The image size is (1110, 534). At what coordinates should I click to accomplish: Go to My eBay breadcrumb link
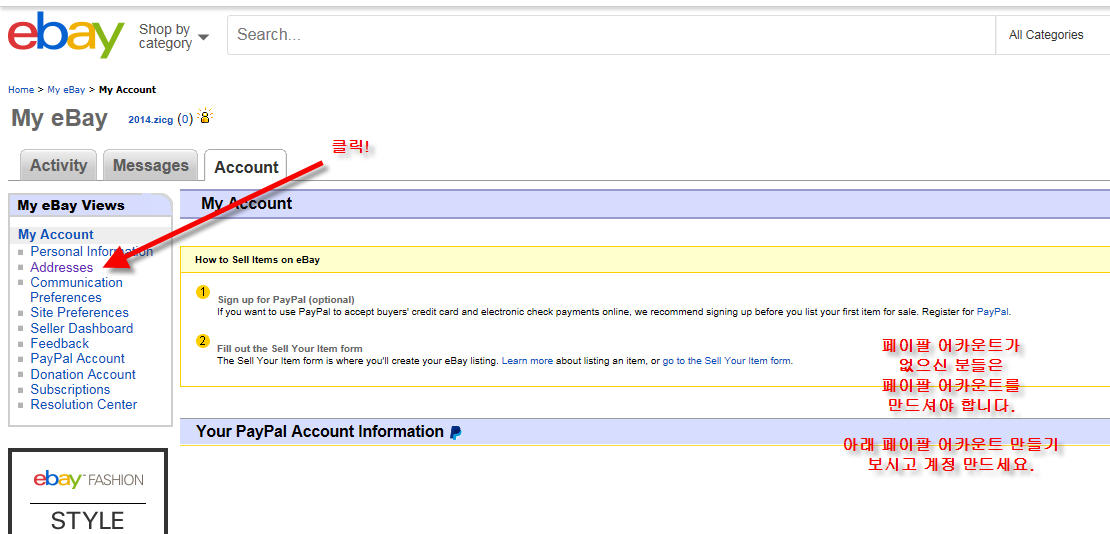(x=66, y=90)
